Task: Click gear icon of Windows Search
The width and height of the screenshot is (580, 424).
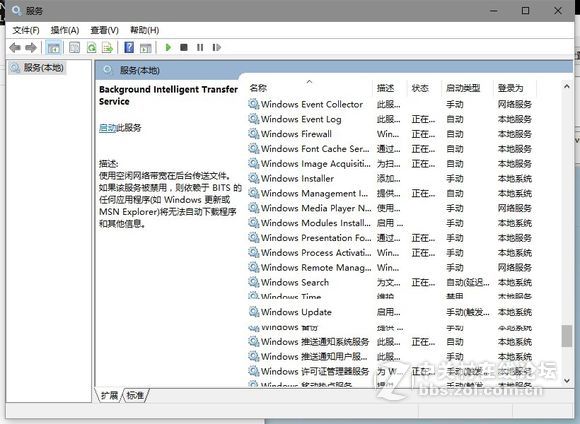Action: (x=253, y=282)
